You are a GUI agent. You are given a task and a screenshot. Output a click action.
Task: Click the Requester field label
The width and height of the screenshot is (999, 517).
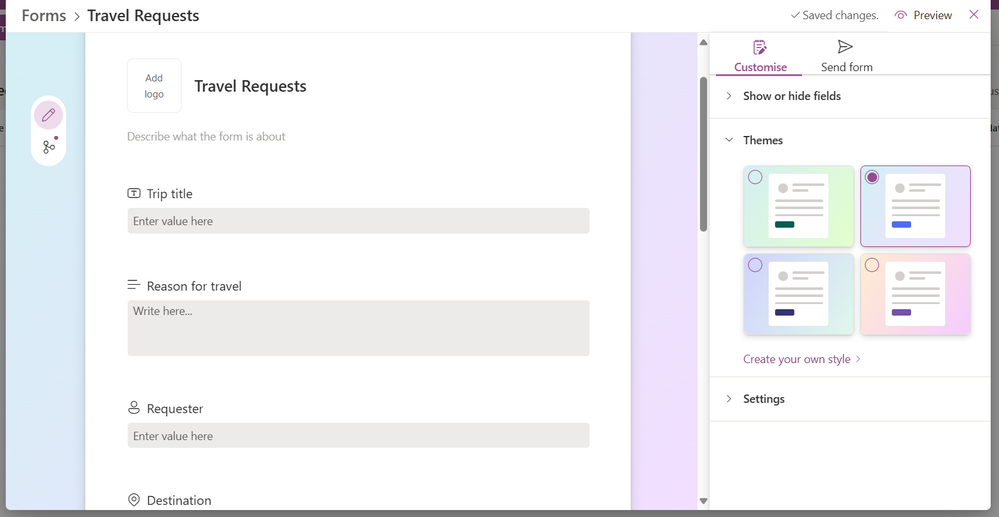coord(175,409)
